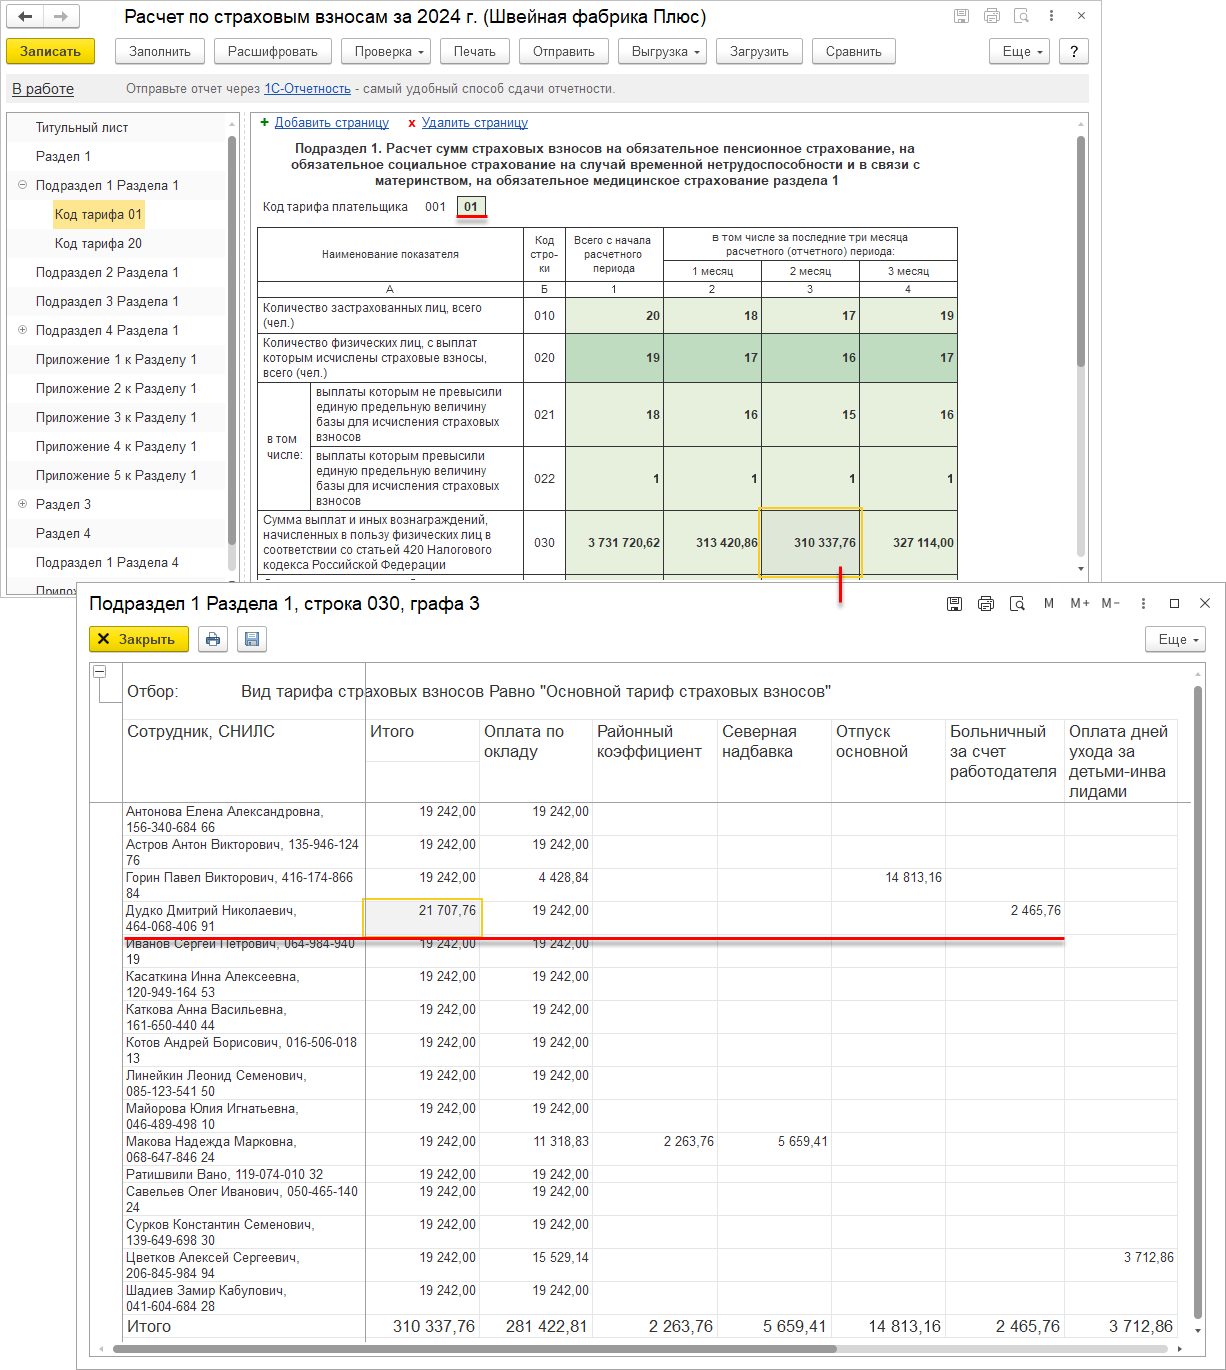Open the 1С-Отчетность link
1226x1370 pixels.
[x=307, y=89]
